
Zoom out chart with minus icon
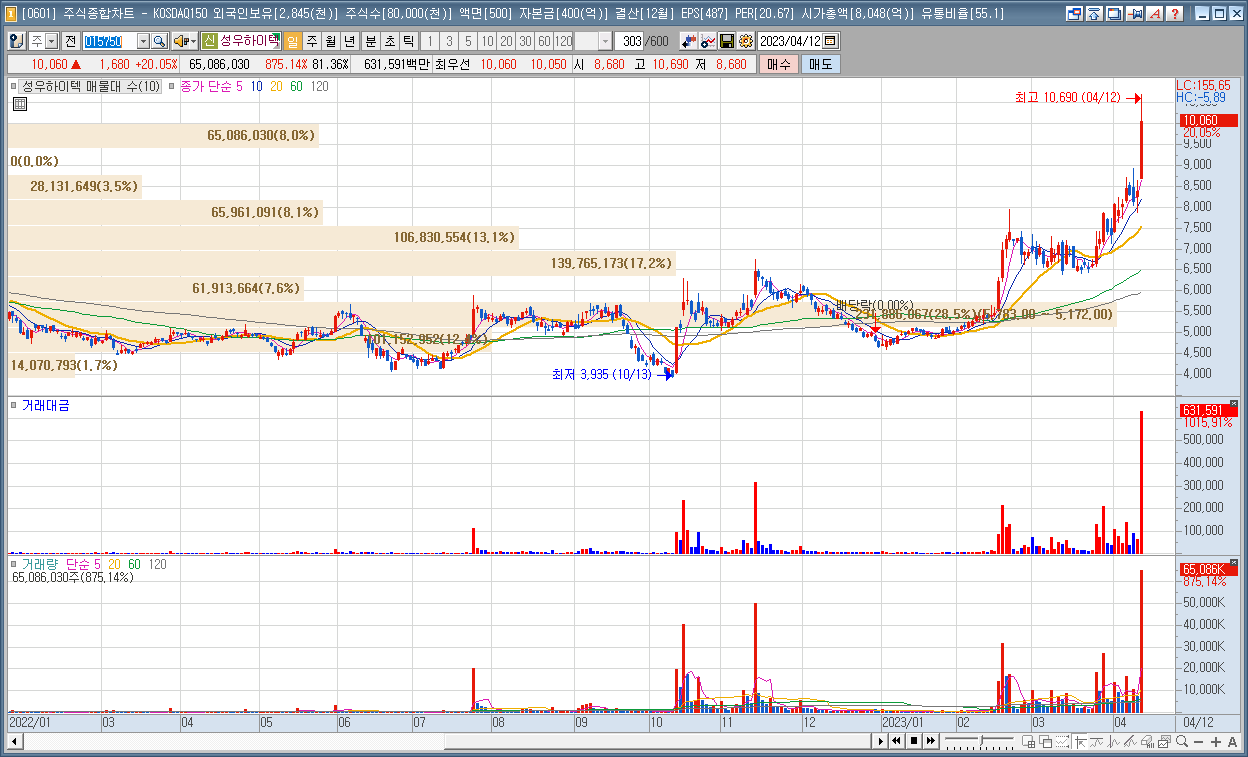pyautogui.click(x=1198, y=741)
